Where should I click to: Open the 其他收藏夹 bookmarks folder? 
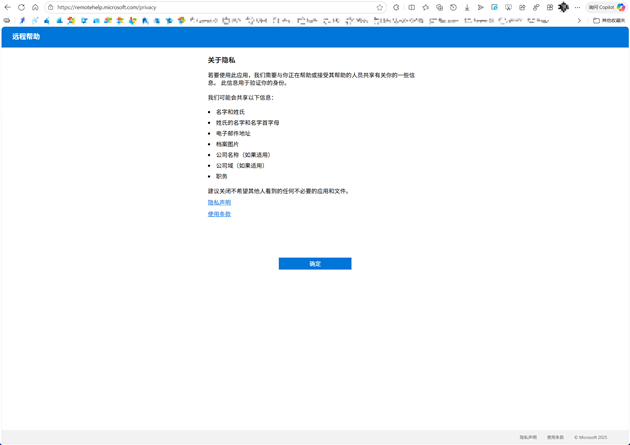click(609, 20)
